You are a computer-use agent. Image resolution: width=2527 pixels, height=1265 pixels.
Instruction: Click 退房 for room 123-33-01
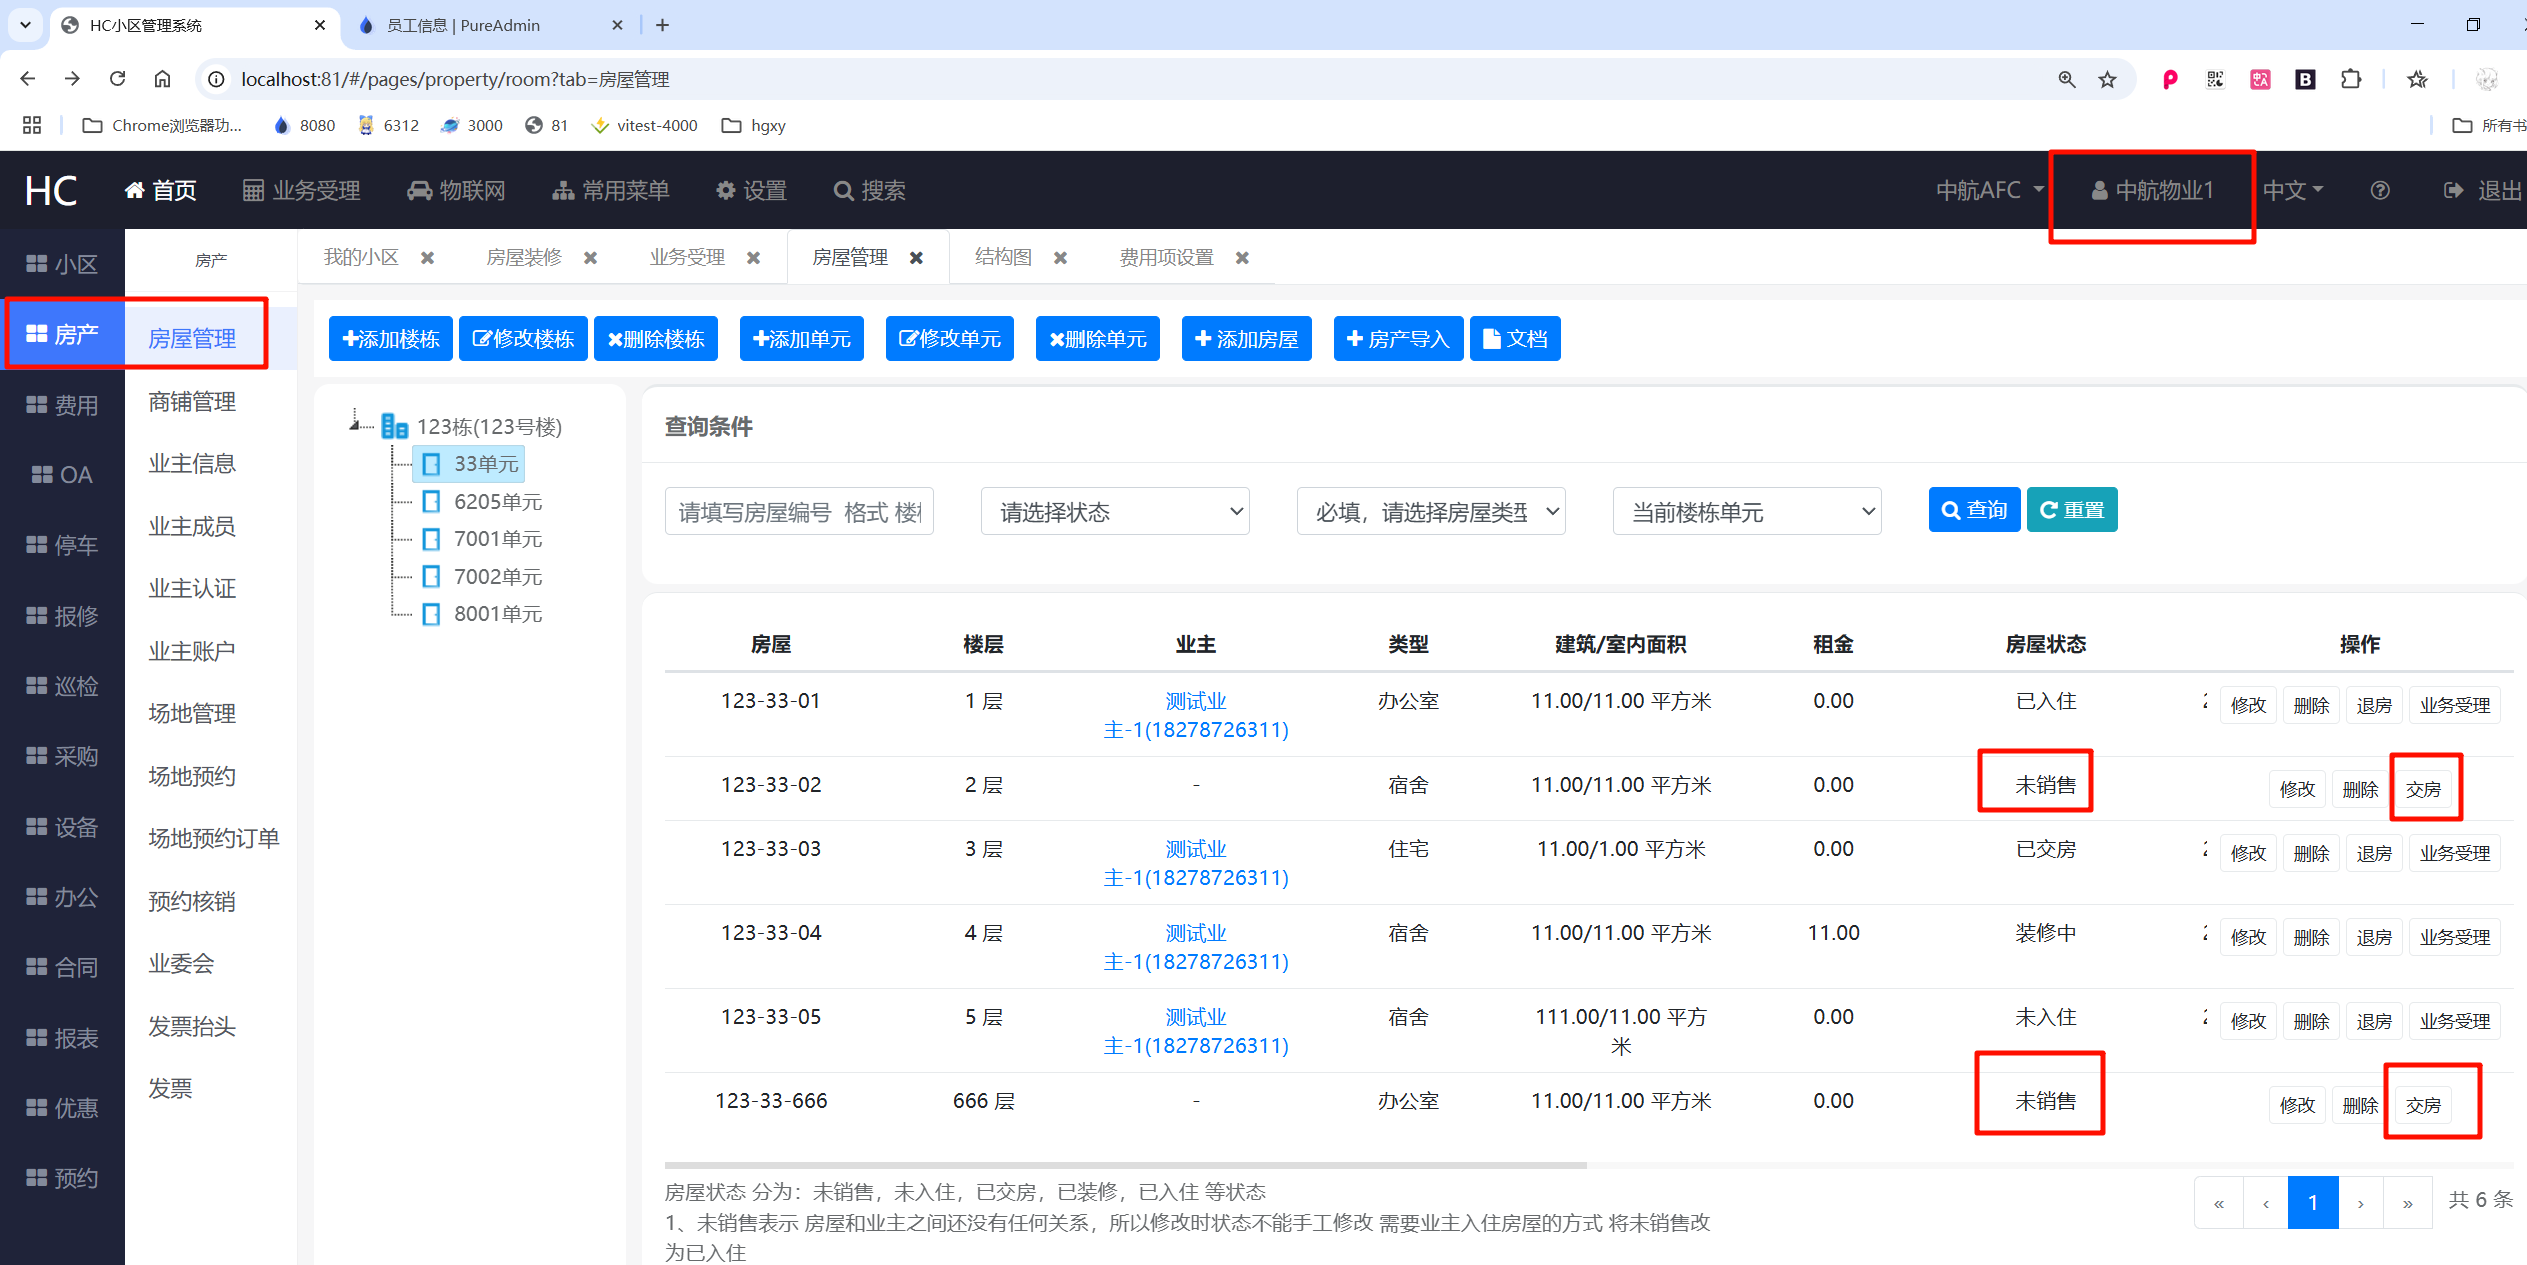(2373, 705)
